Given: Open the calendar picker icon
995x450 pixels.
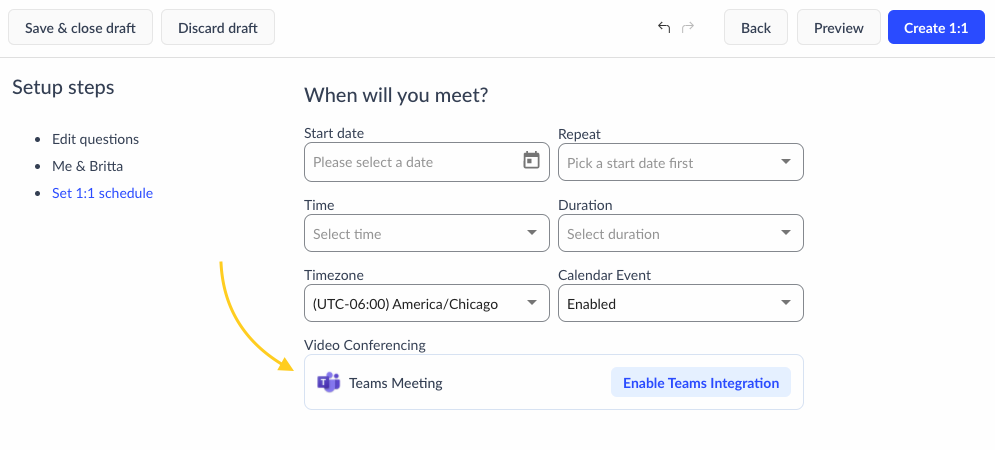Looking at the screenshot, I should coord(531,161).
